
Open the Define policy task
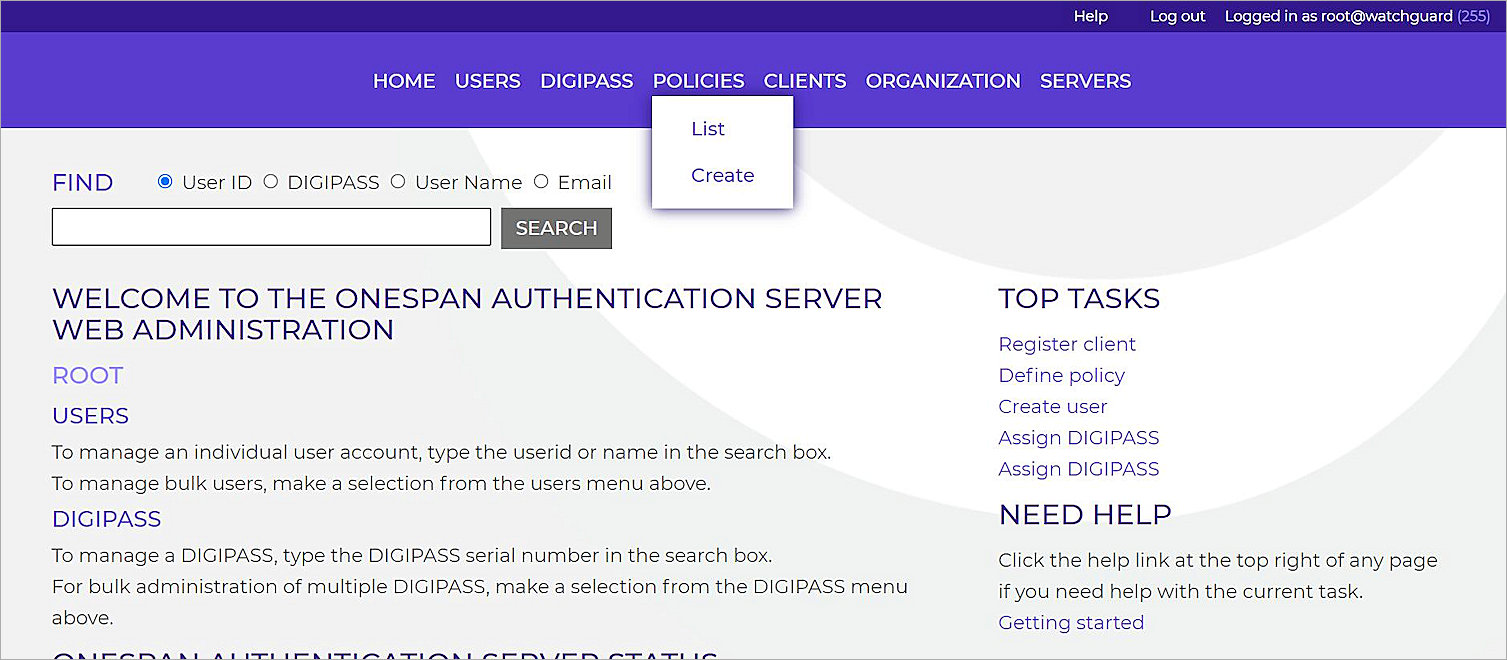(x=1061, y=375)
